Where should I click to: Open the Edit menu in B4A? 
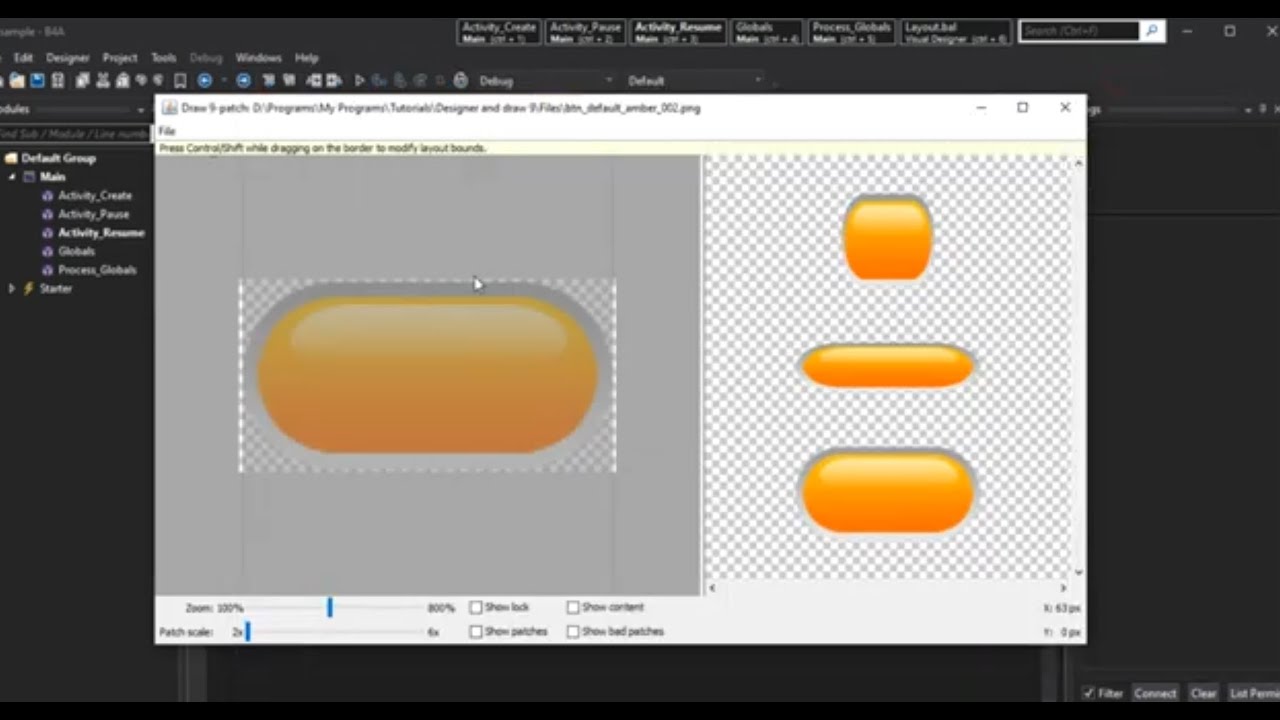click(x=23, y=58)
